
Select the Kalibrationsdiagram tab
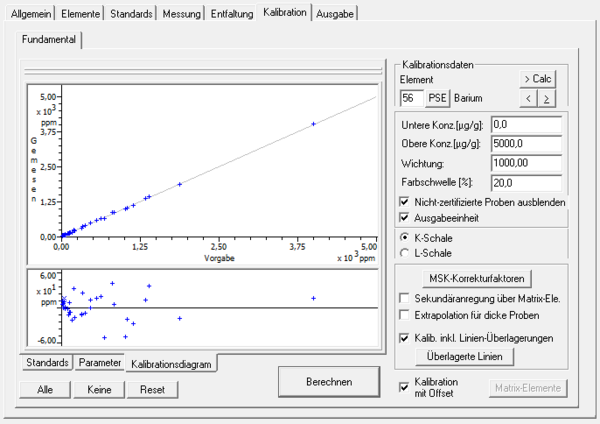(x=171, y=364)
